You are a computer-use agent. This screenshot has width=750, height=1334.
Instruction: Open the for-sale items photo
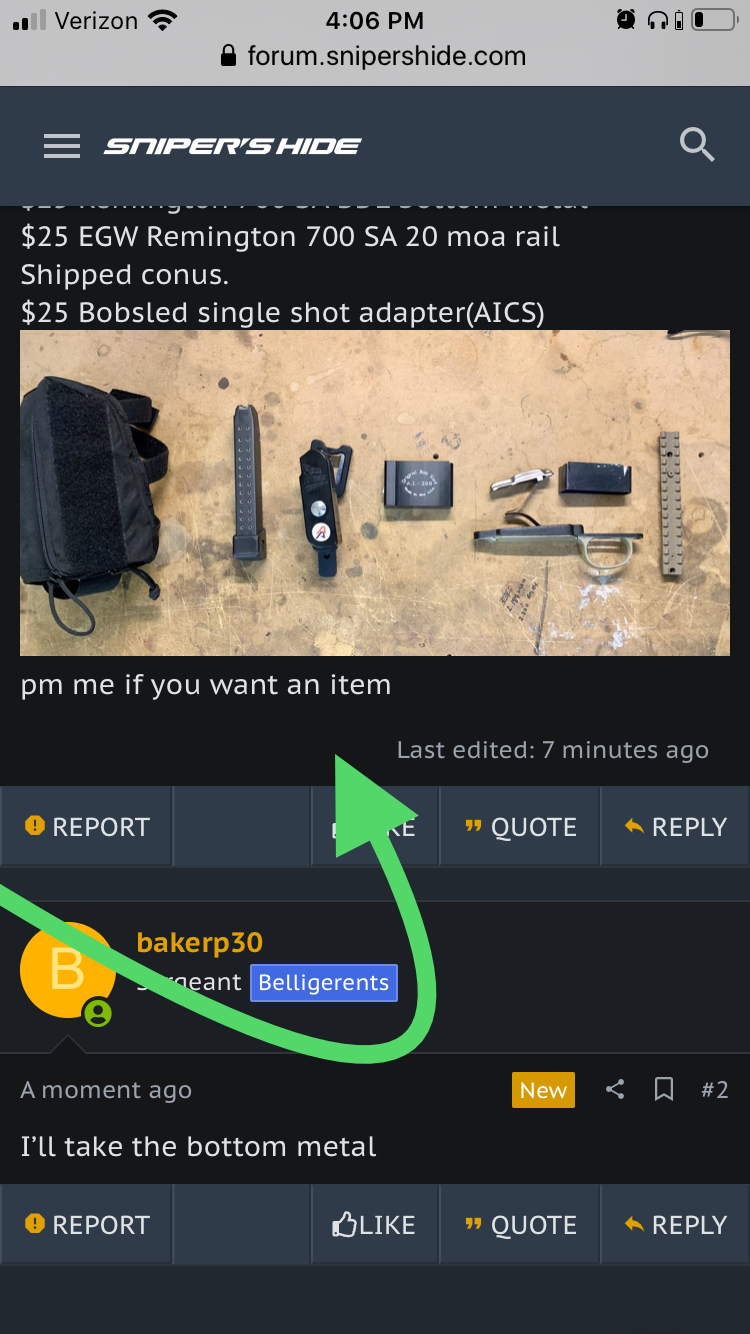click(375, 493)
